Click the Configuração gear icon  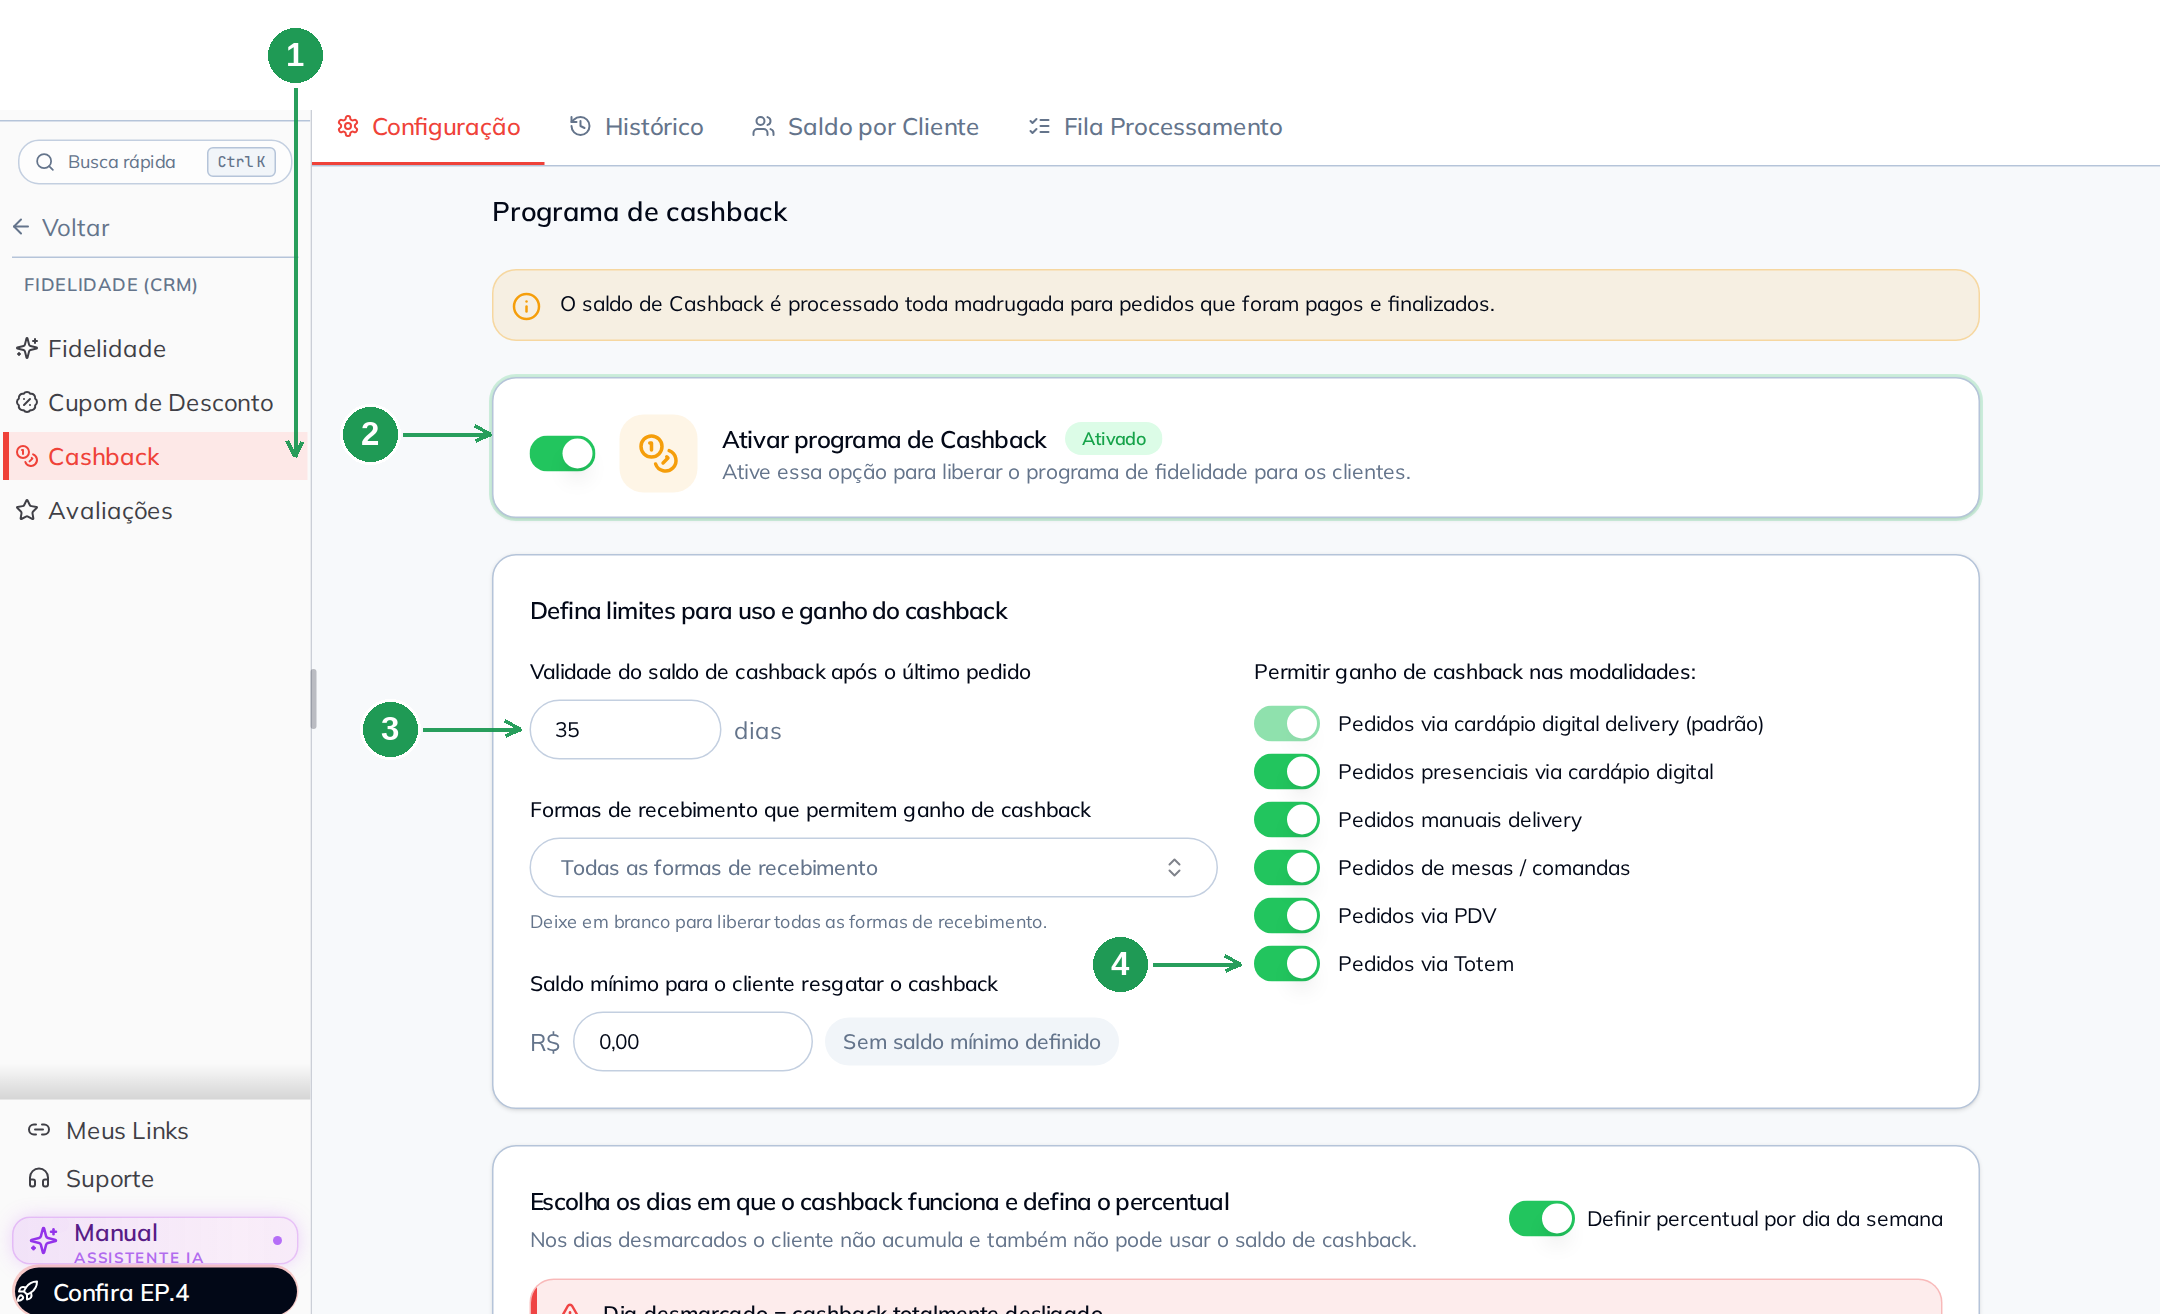click(348, 127)
